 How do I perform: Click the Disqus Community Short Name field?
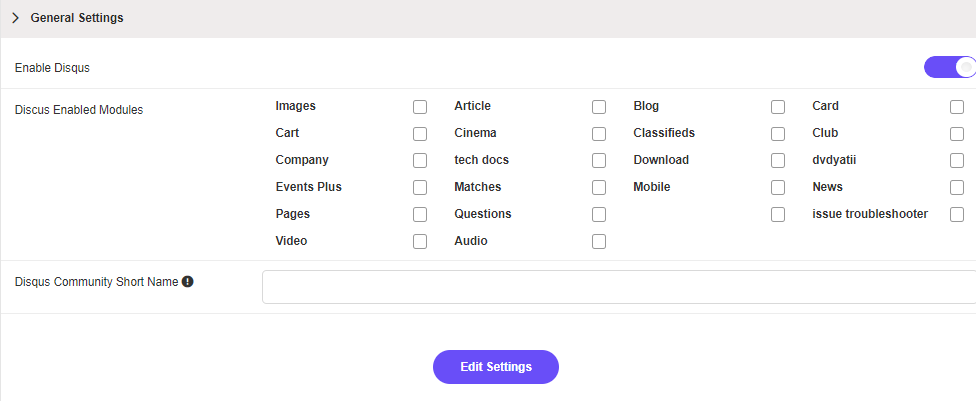tap(618, 287)
